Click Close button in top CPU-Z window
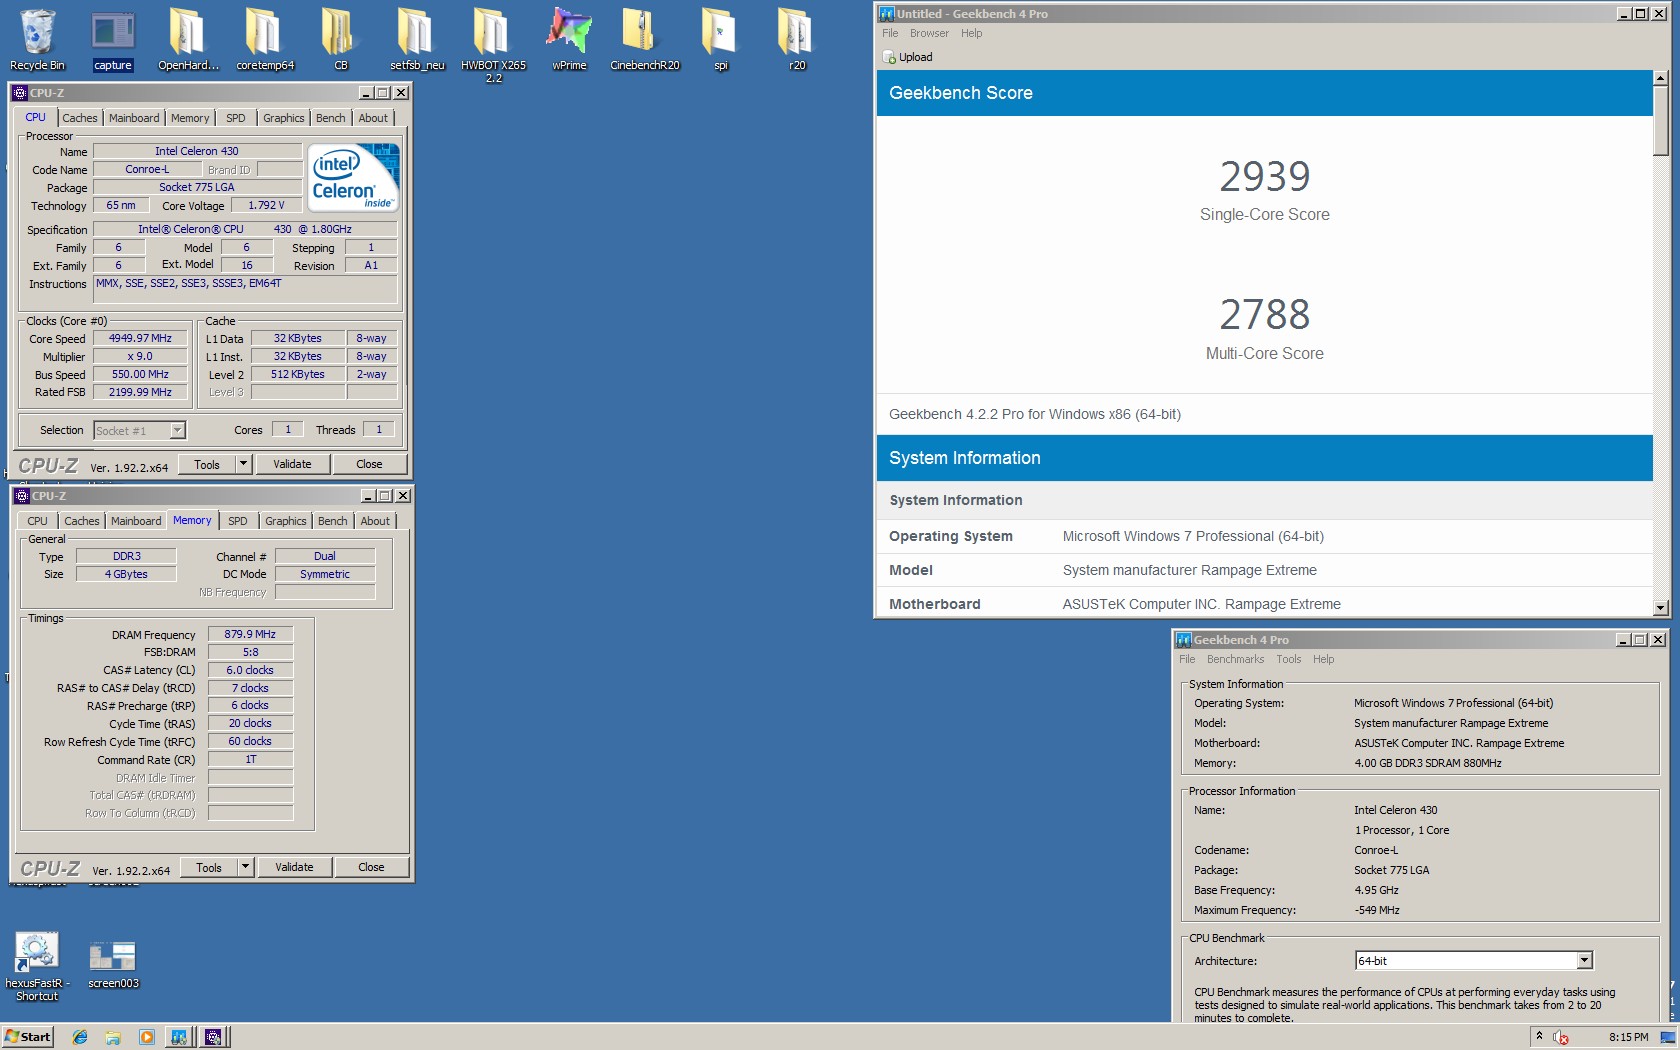The width and height of the screenshot is (1680, 1050). pyautogui.click(x=369, y=464)
